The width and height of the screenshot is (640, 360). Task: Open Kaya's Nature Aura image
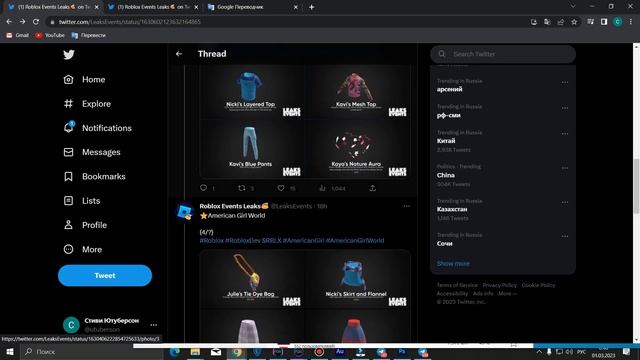point(358,149)
